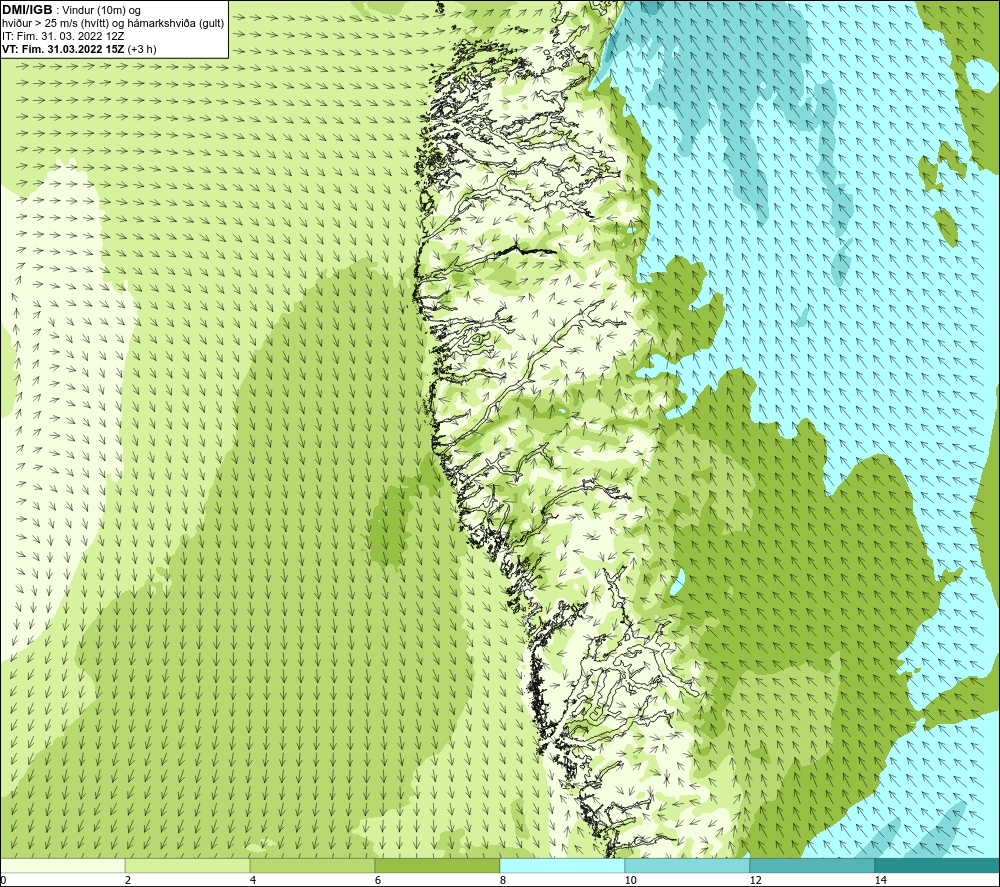
Task: Click the 10–12 m/s cyan legend swatch
Action: 688,865
